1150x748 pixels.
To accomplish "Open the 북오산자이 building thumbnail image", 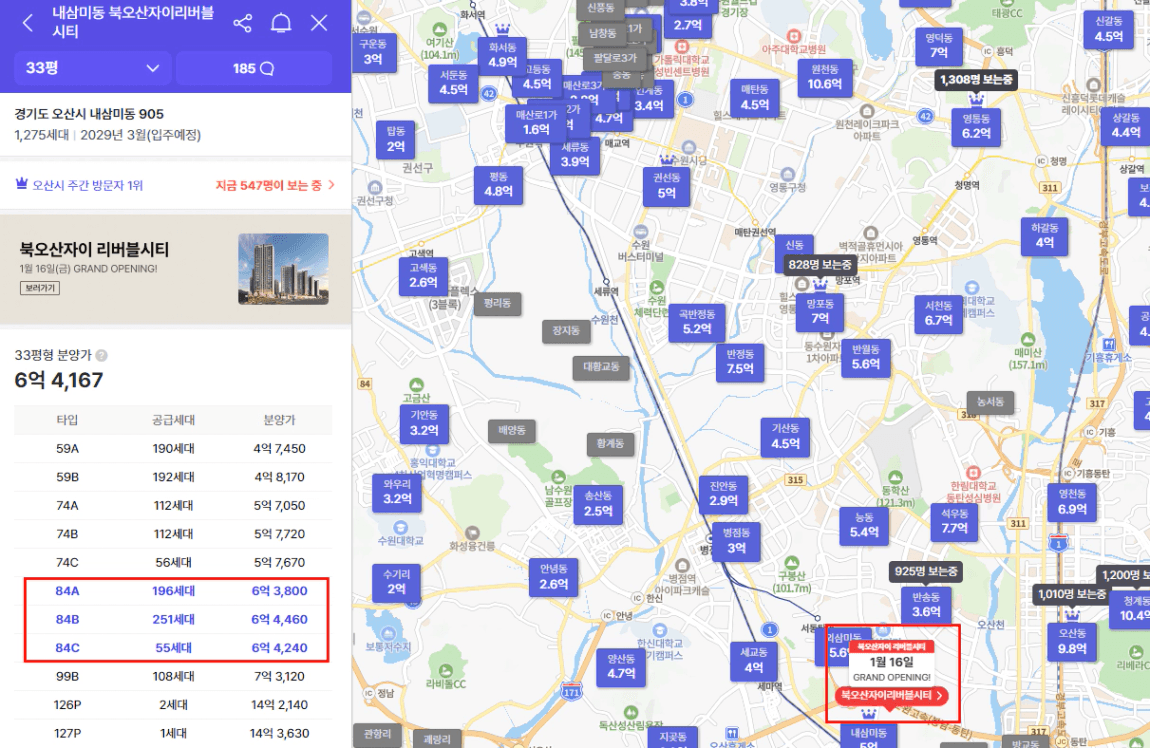I will 283,269.
